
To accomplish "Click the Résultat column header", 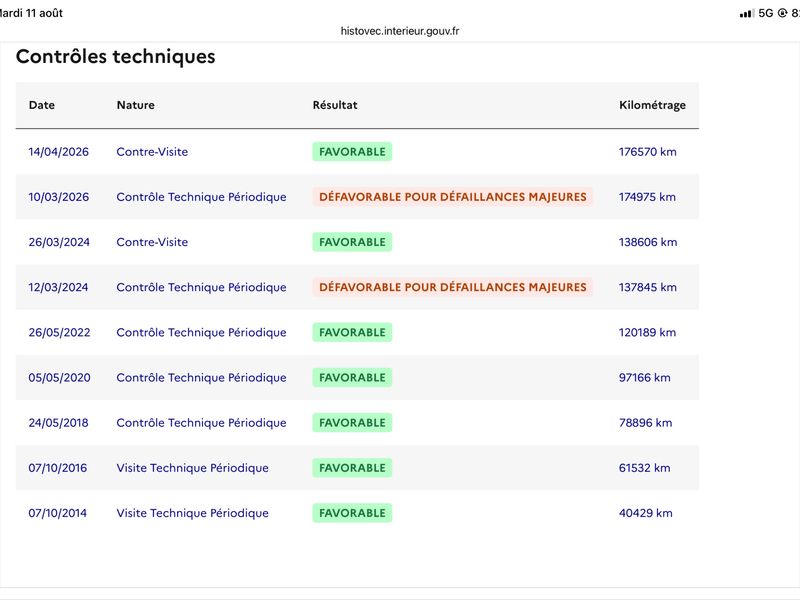I will coord(335,105).
